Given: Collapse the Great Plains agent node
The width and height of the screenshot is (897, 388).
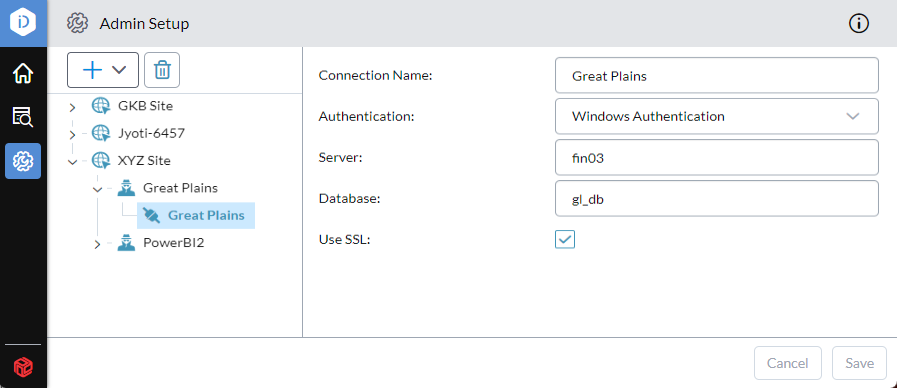Looking at the screenshot, I should coord(97,189).
